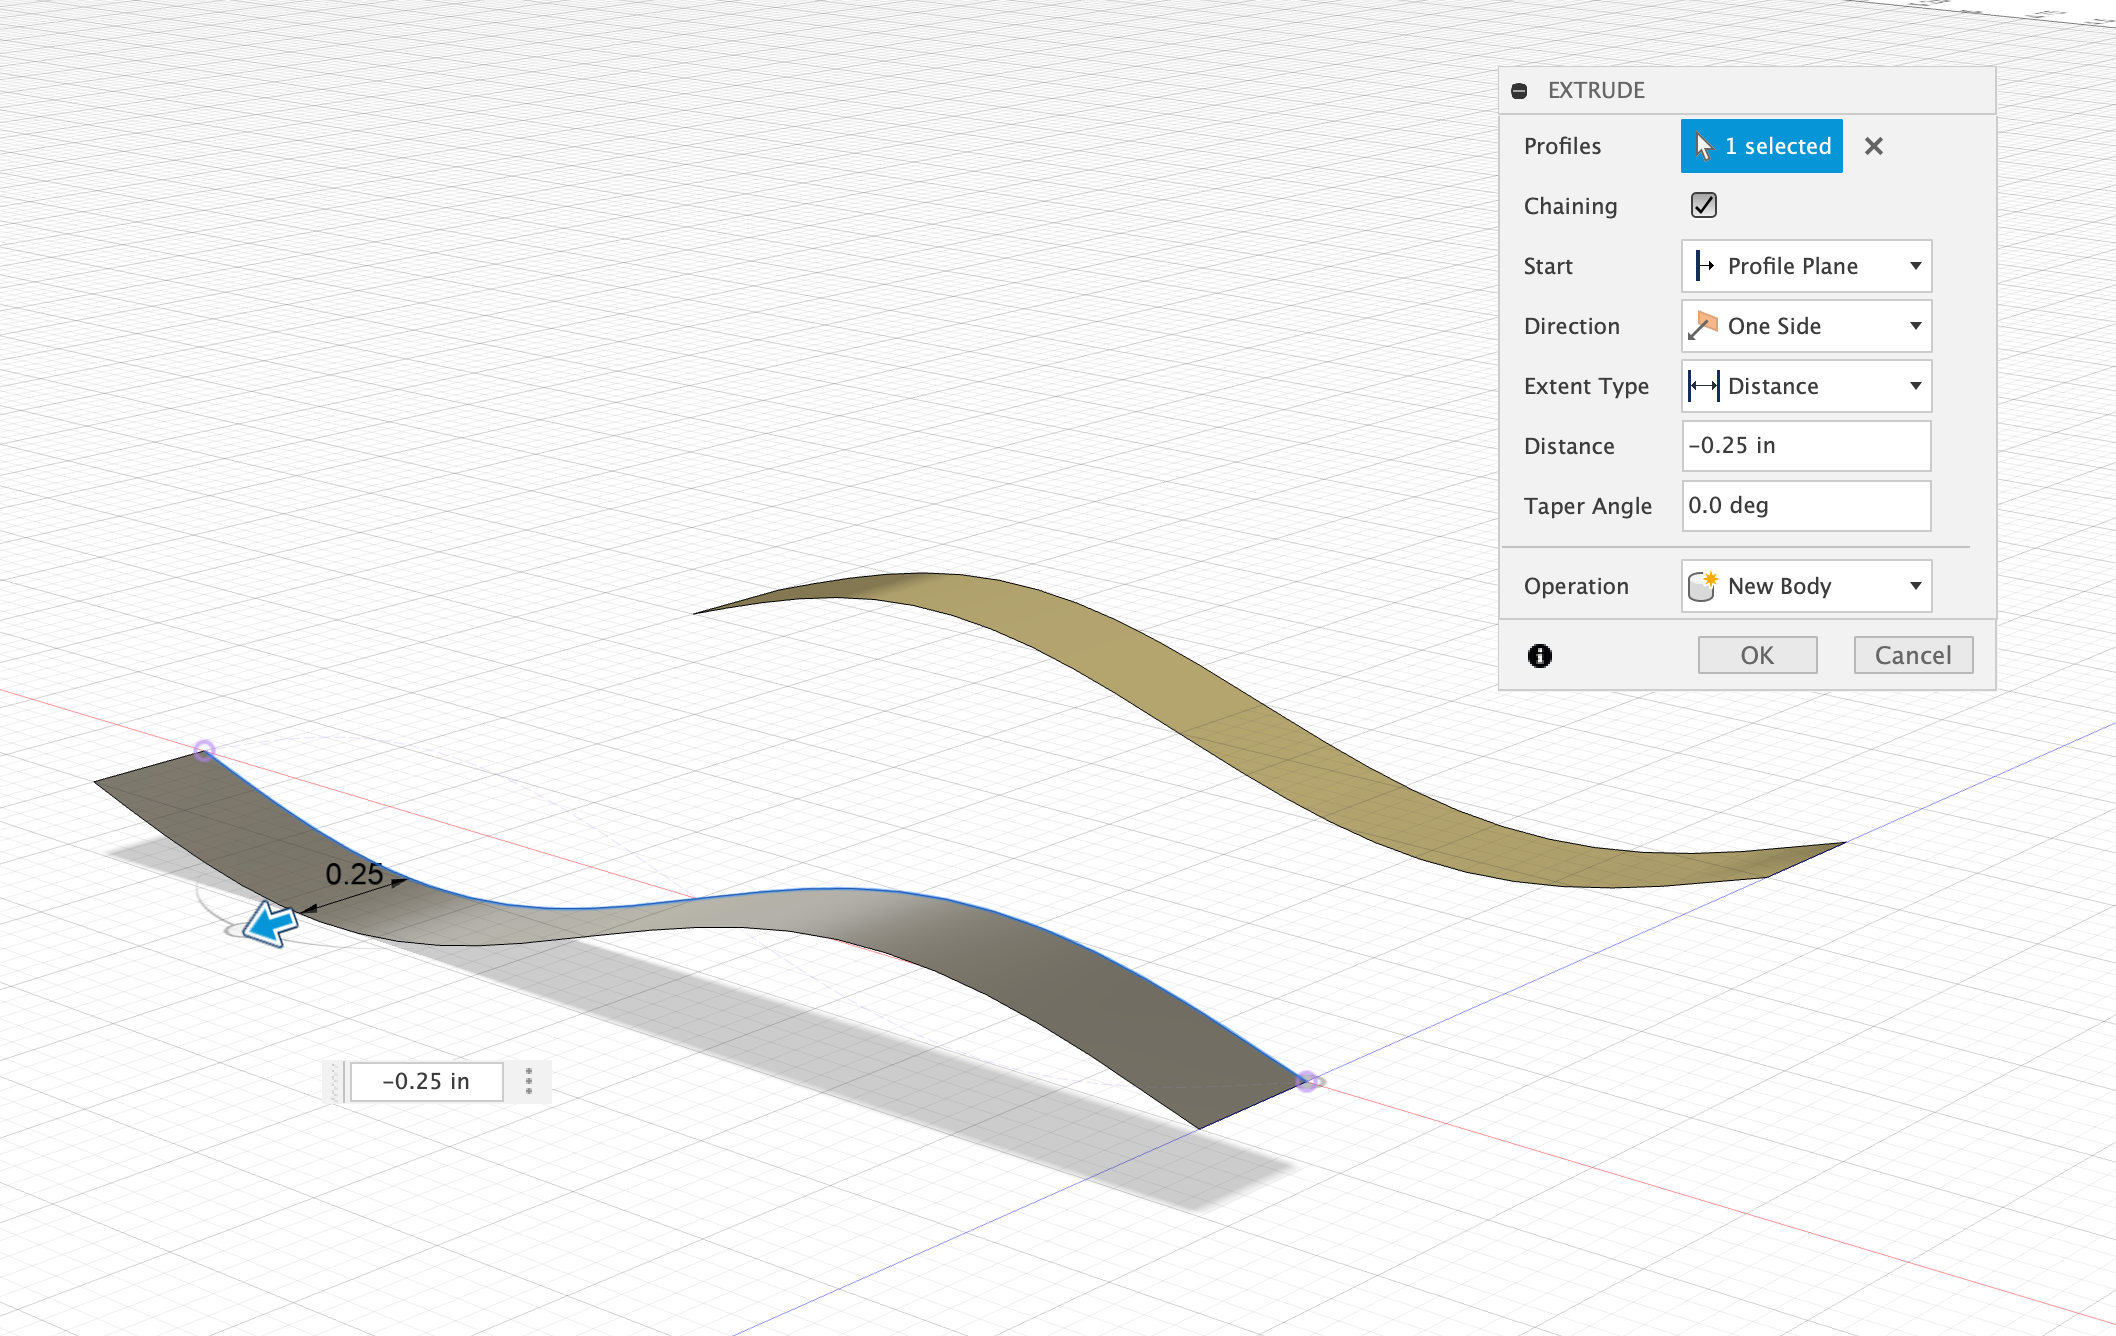Click the Profile Plane icon beside Start
The height and width of the screenshot is (1336, 2116).
point(1703,266)
